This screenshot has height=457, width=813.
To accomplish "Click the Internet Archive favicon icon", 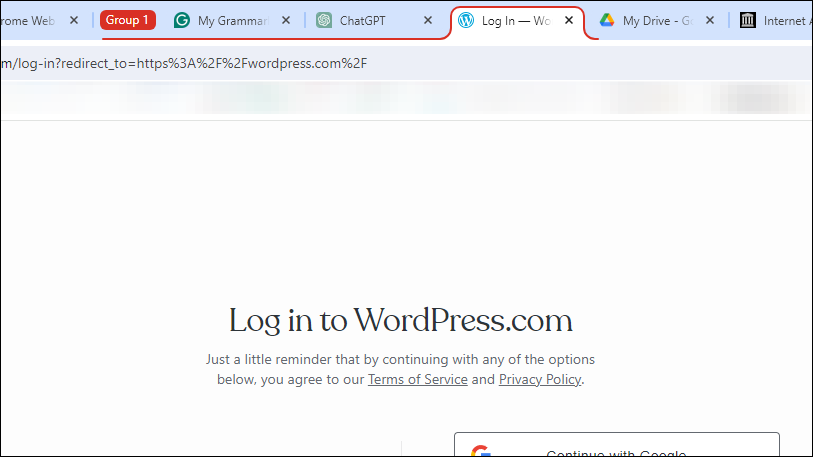I will [x=748, y=20].
